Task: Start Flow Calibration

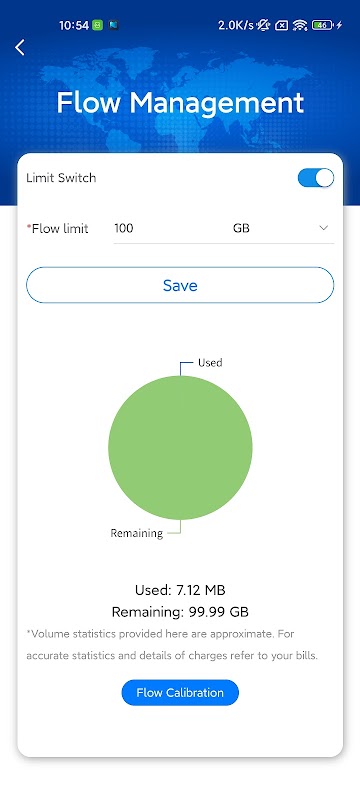Action: (x=180, y=692)
